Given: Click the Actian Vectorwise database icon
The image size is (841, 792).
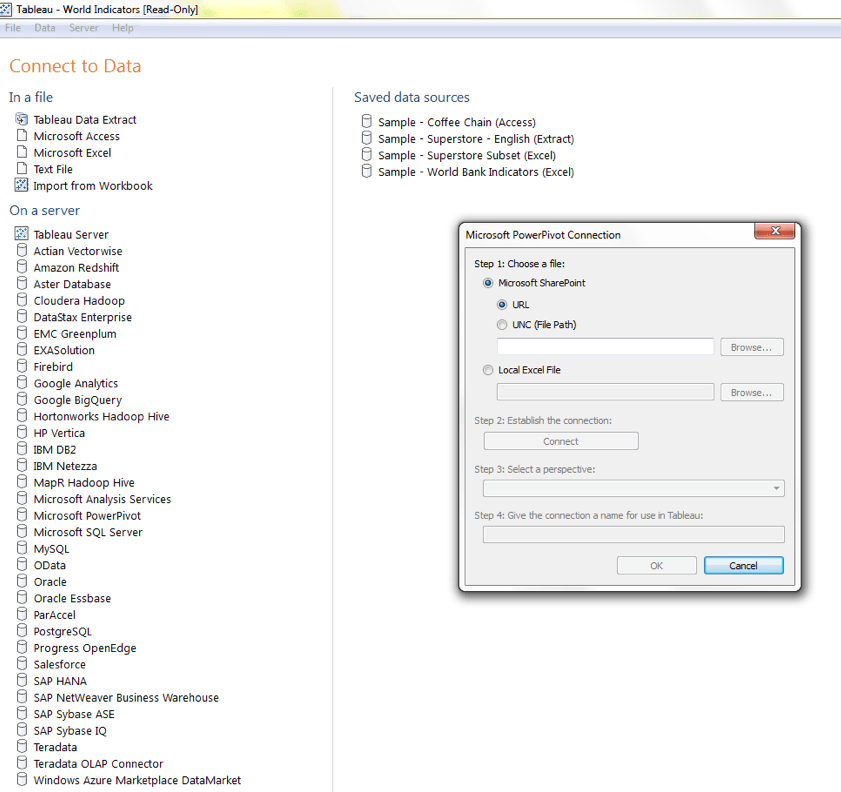Looking at the screenshot, I should pos(22,250).
